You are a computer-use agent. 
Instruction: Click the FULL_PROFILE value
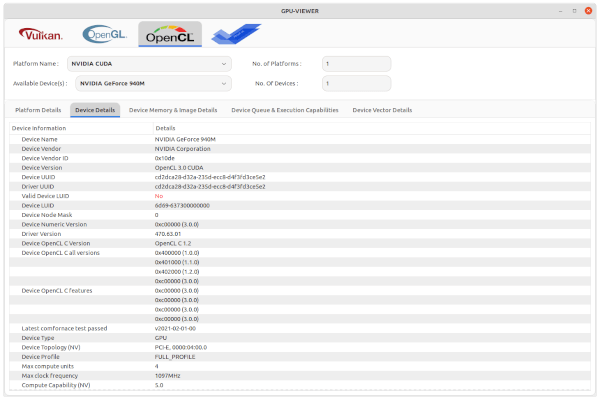[x=175, y=357]
